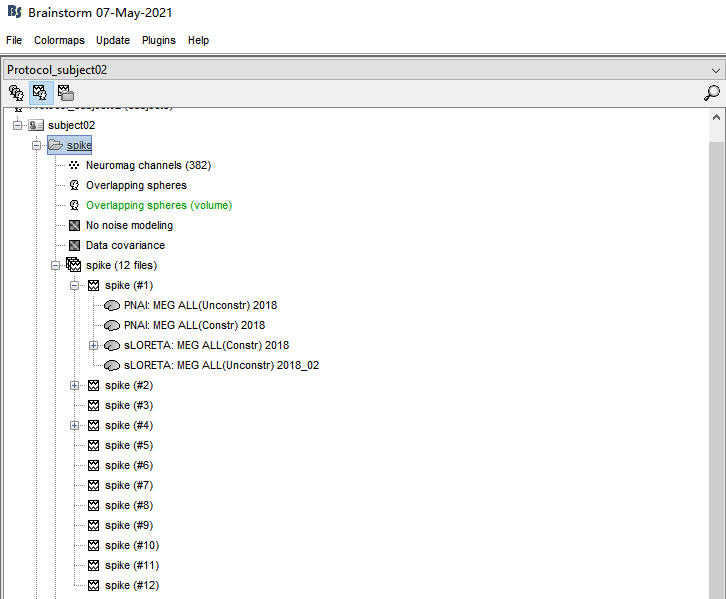Click the Overlapping spheres head model icon

(74, 185)
